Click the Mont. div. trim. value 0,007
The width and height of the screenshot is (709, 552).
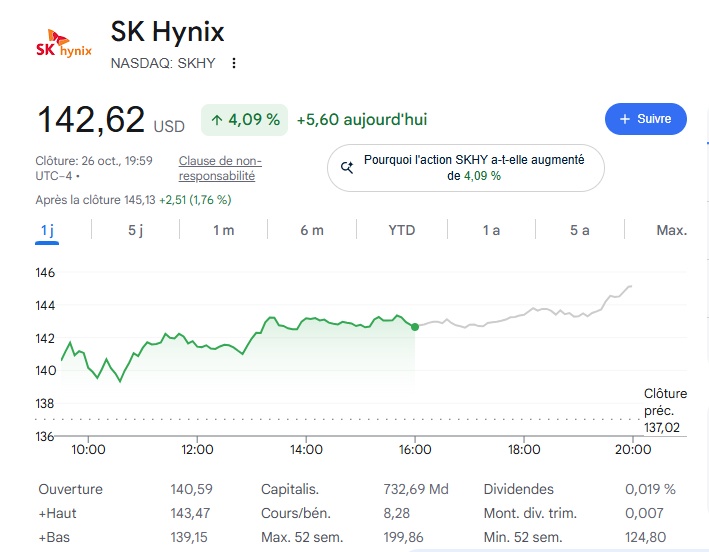pyautogui.click(x=644, y=513)
